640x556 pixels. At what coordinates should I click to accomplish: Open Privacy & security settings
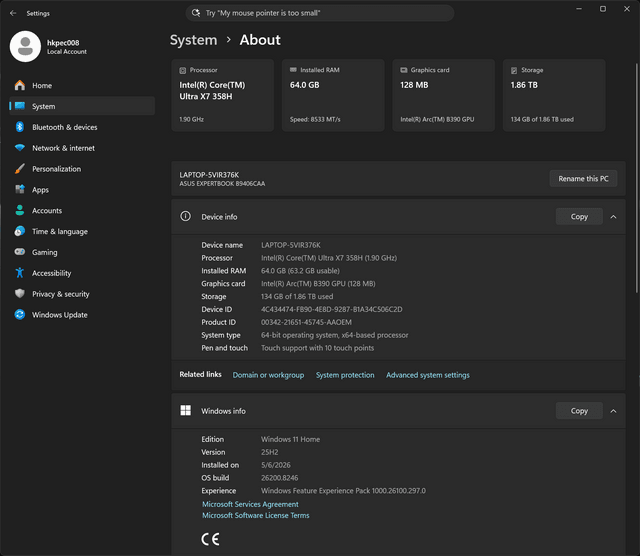point(82,294)
